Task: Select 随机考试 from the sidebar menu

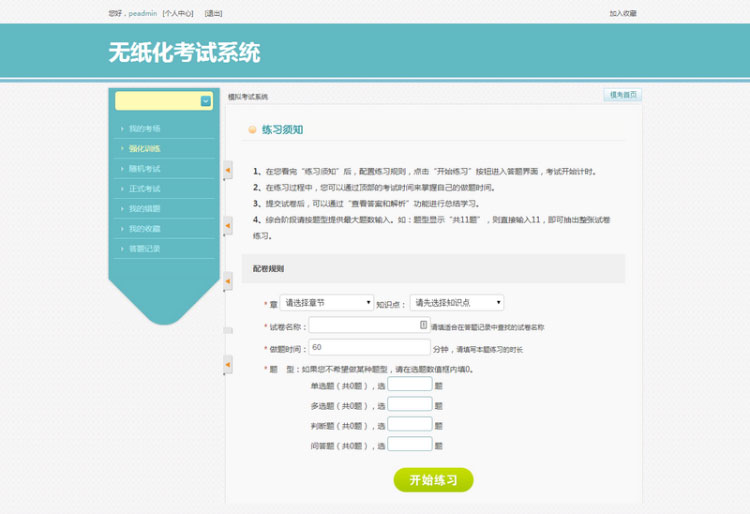Action: tap(144, 169)
